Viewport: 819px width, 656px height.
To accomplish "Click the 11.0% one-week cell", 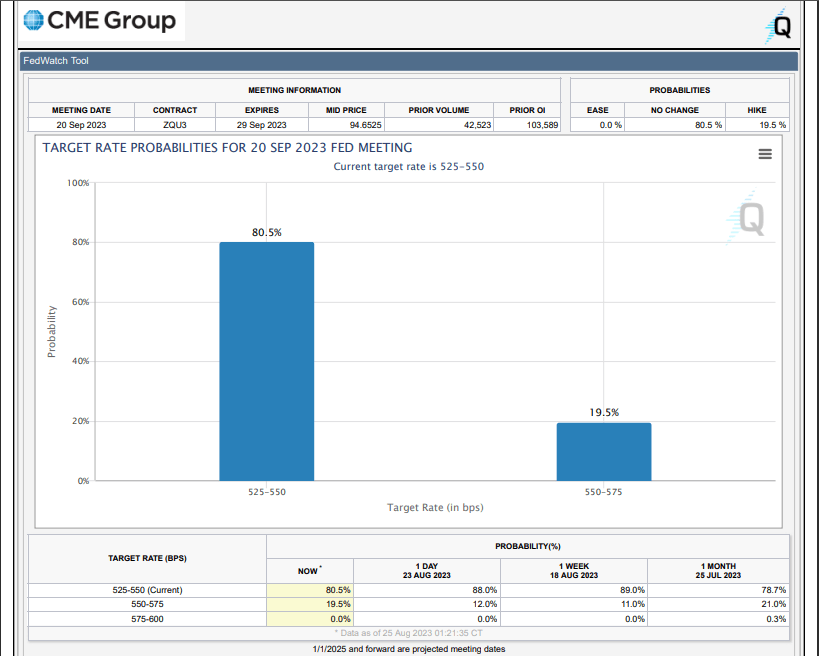I will (574, 604).
